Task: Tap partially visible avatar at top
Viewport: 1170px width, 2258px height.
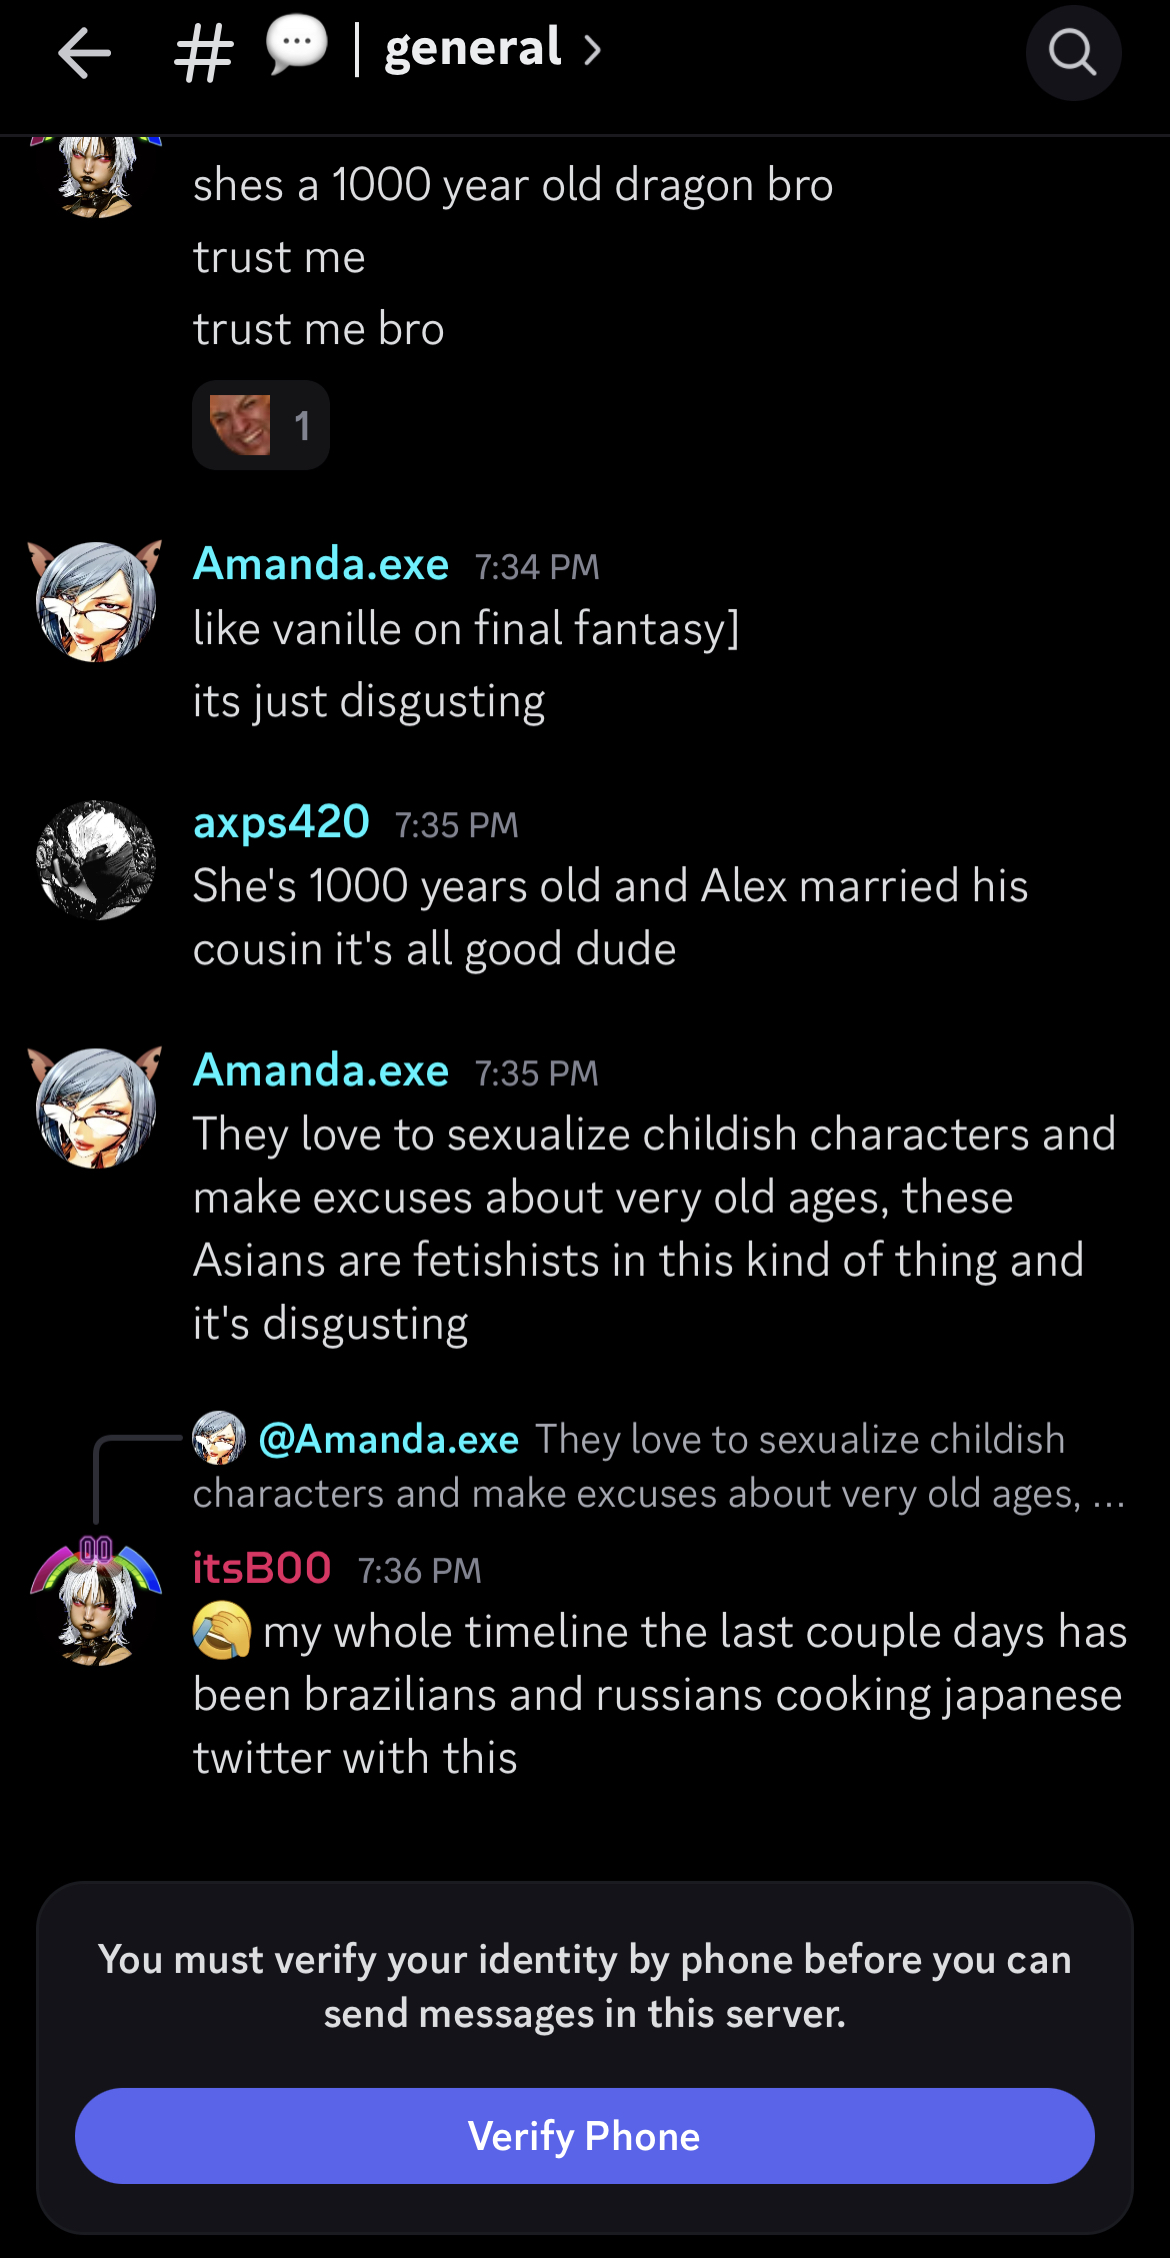Action: point(96,177)
